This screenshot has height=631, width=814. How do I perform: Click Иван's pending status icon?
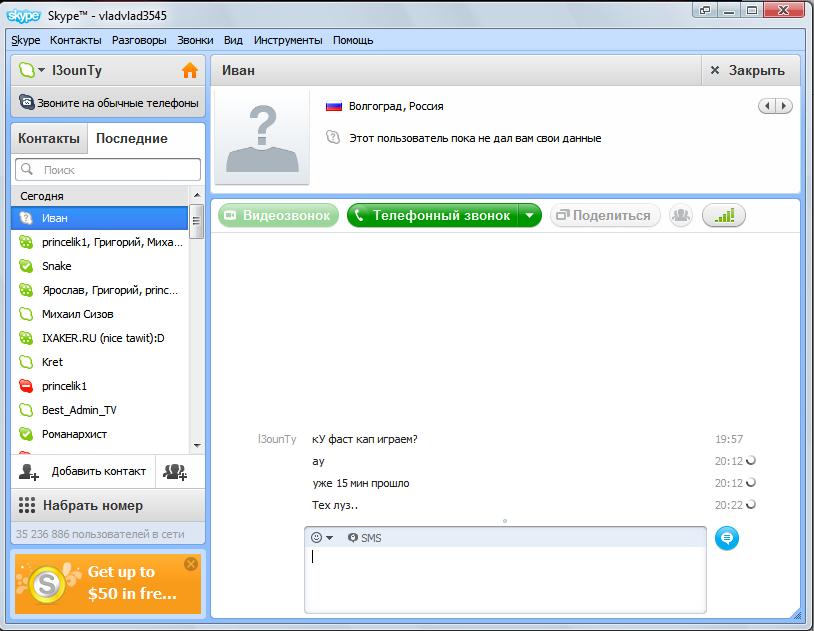coord(26,218)
